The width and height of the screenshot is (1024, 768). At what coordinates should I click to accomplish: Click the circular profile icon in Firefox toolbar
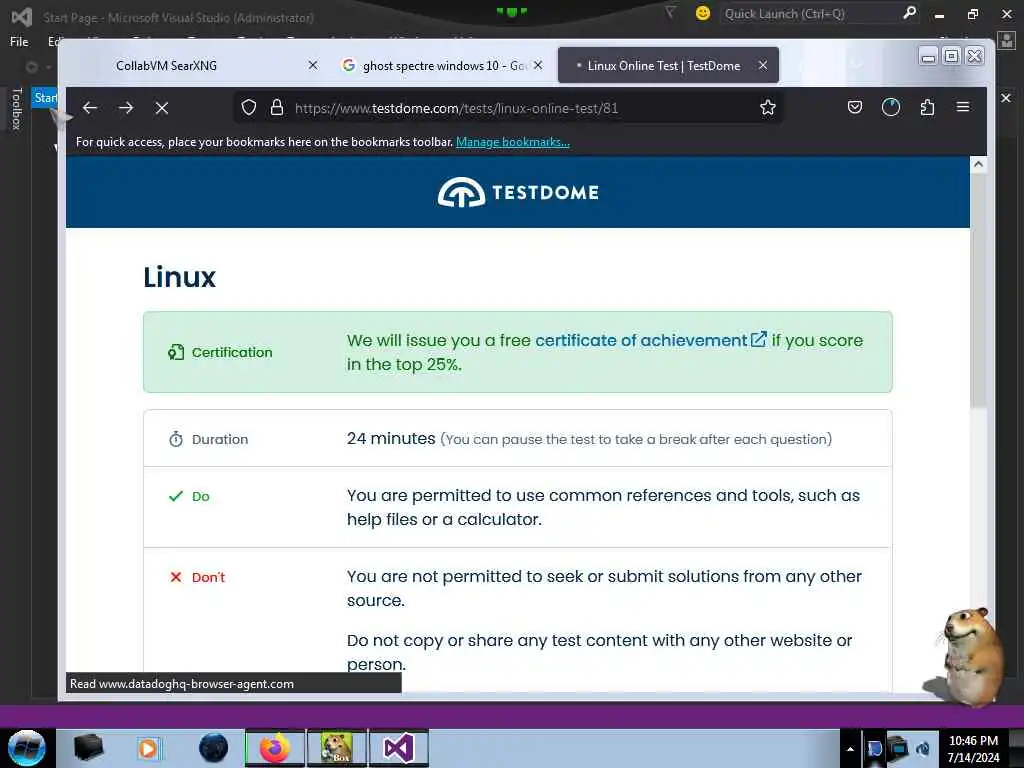click(x=891, y=107)
